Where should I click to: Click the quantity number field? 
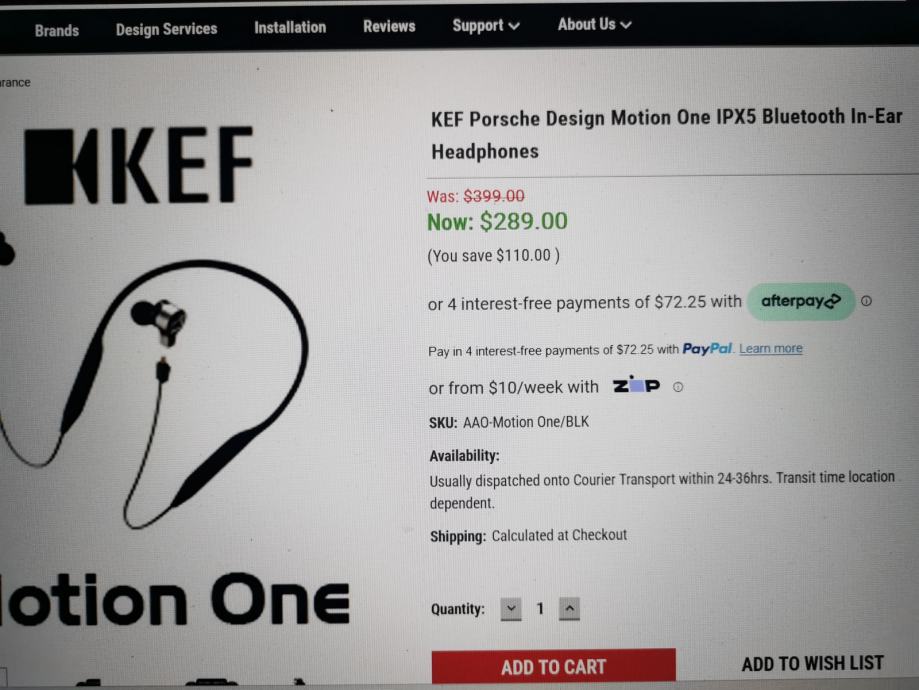pos(540,609)
